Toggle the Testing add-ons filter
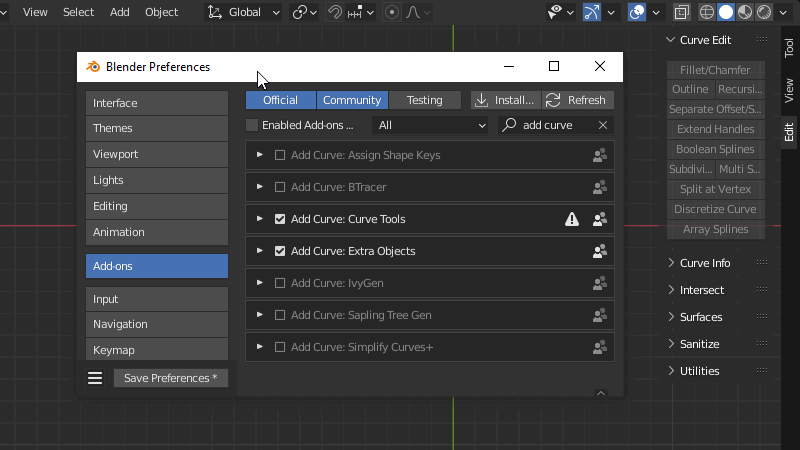The height and width of the screenshot is (450, 800). 424,100
